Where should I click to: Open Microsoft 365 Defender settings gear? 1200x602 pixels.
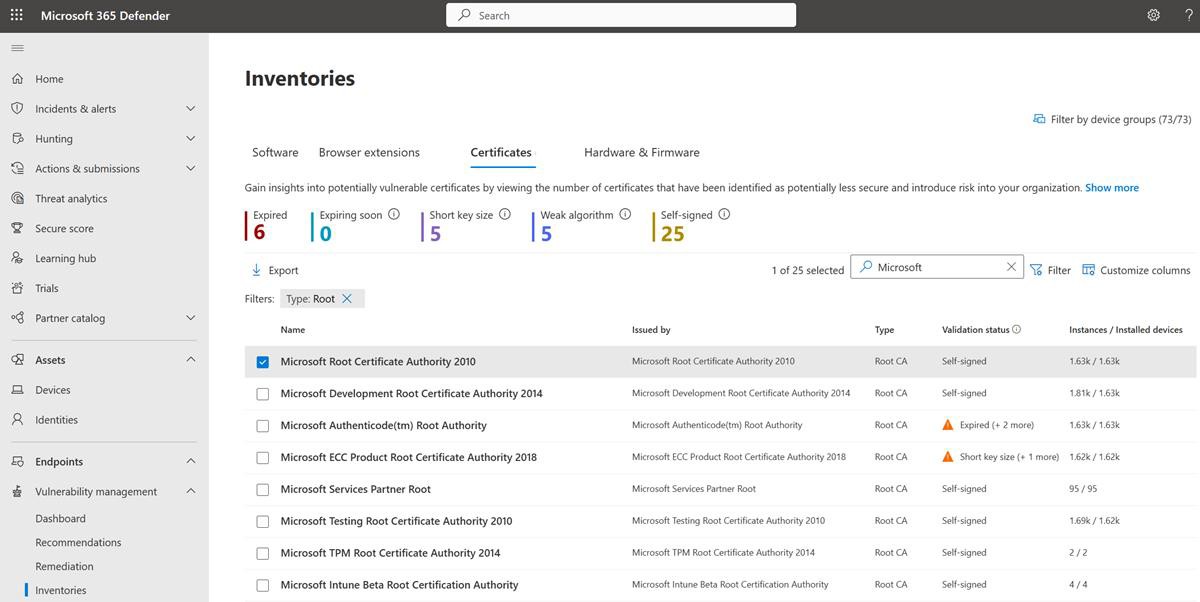[x=1153, y=15]
